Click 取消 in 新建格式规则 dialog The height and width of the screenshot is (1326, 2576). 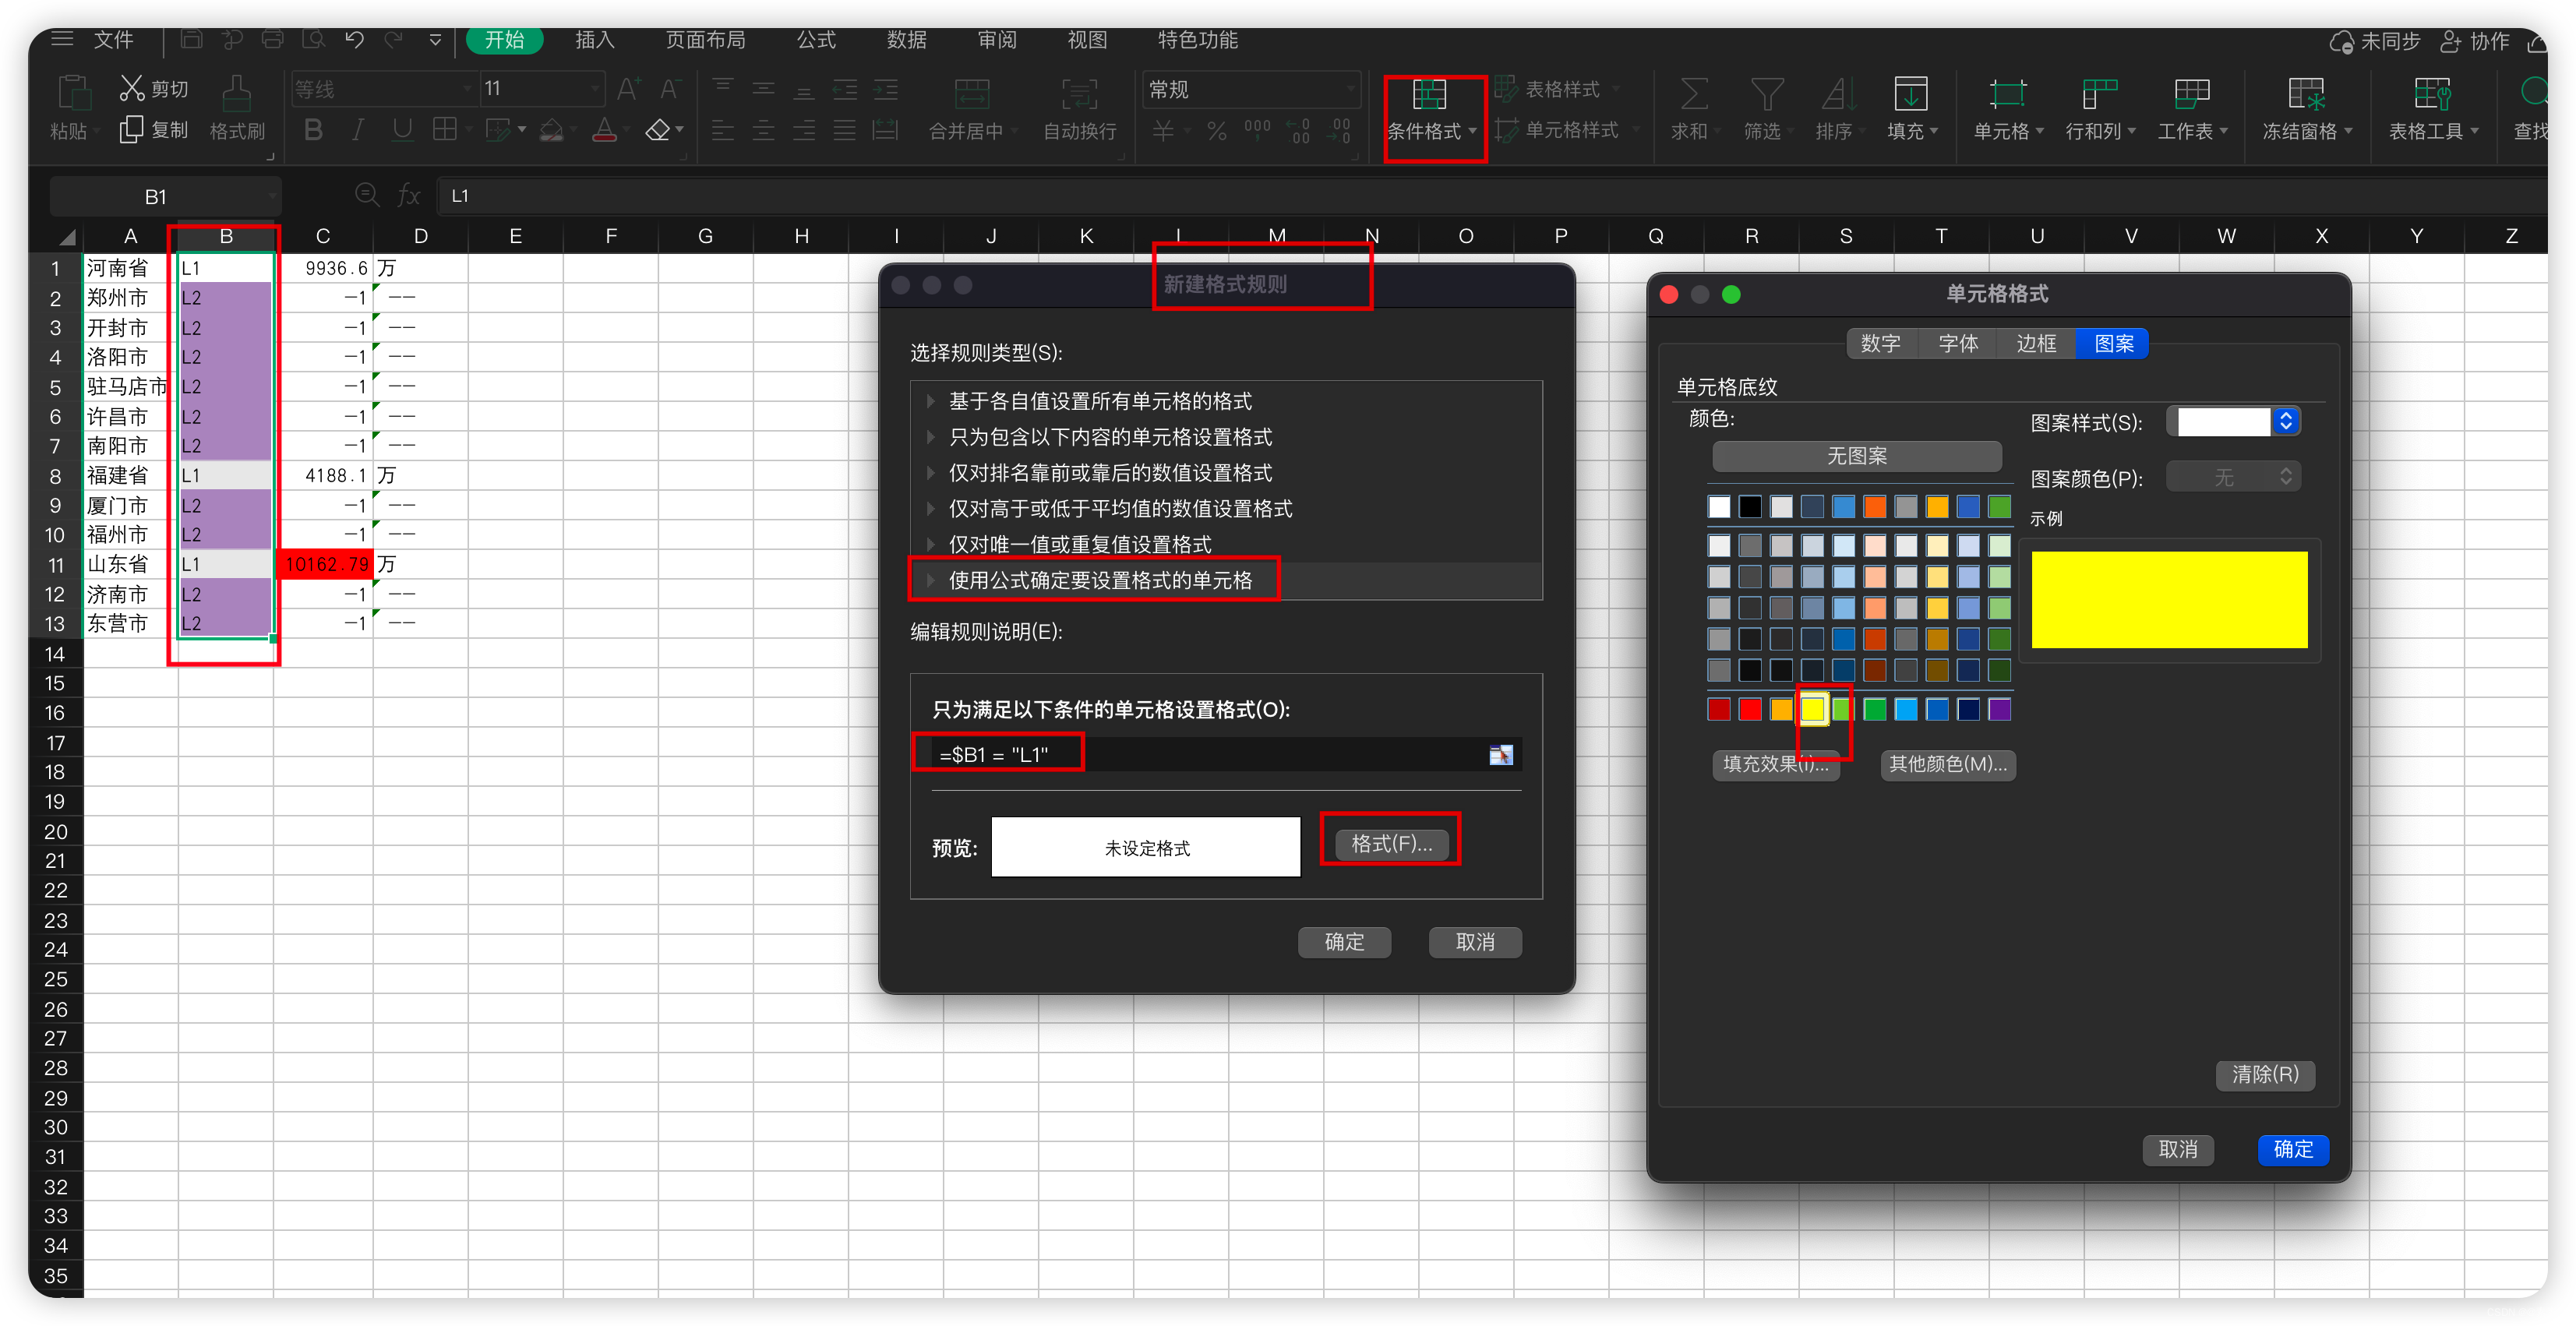[x=1475, y=942]
